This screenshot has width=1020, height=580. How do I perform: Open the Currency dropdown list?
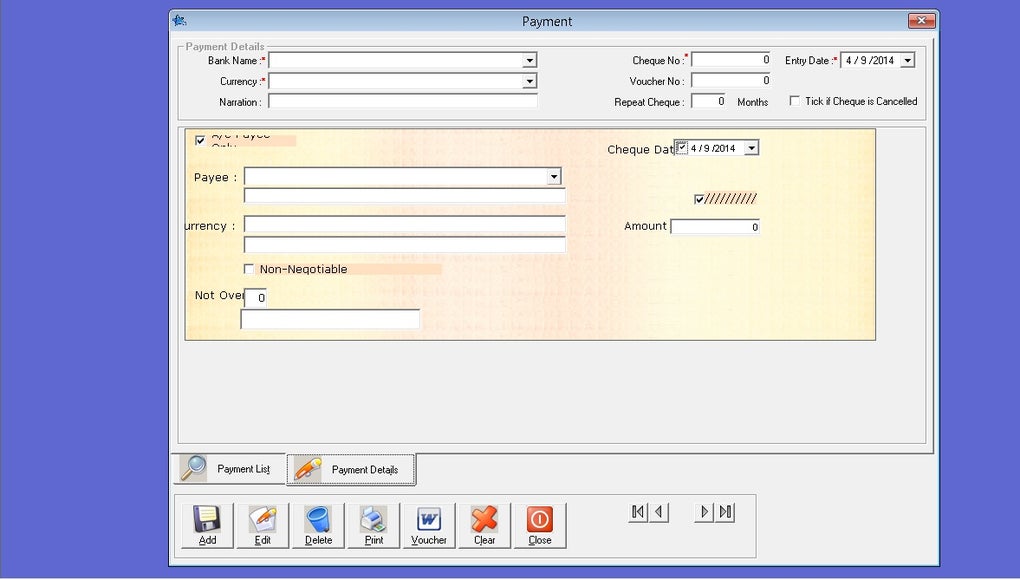click(530, 81)
